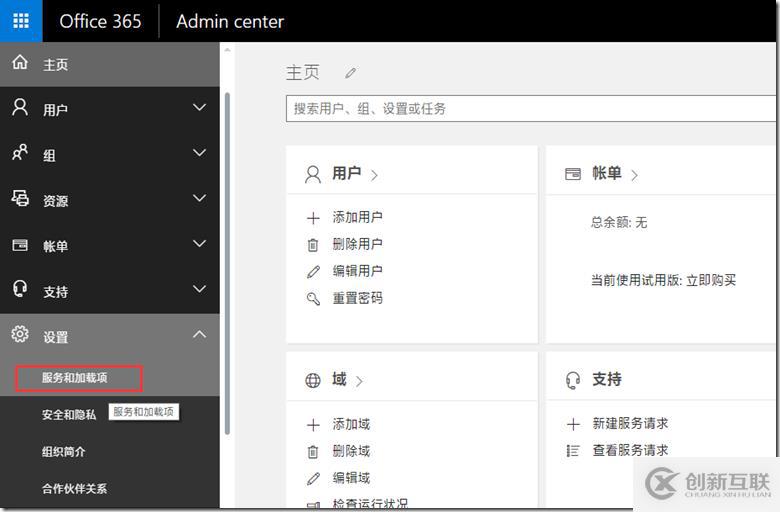The image size is (780, 512).
Task: Open the app launcher waffle icon
Action: point(21,21)
